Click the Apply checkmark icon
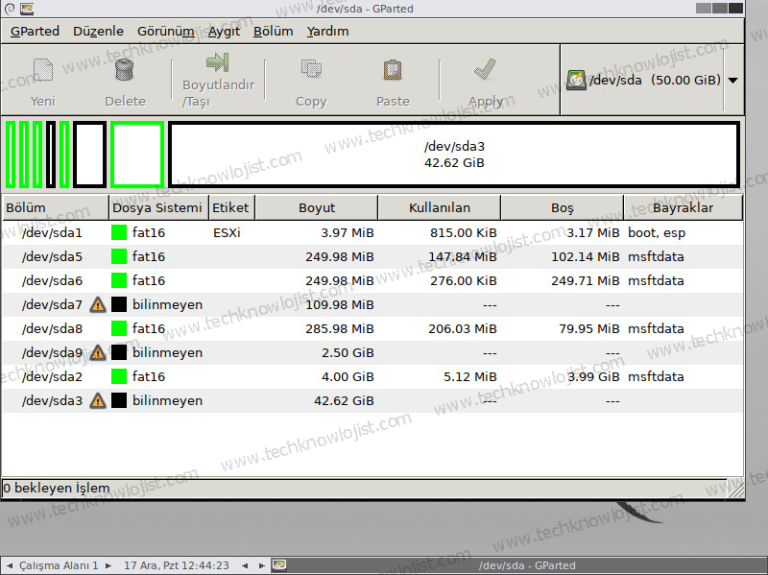 click(485, 70)
